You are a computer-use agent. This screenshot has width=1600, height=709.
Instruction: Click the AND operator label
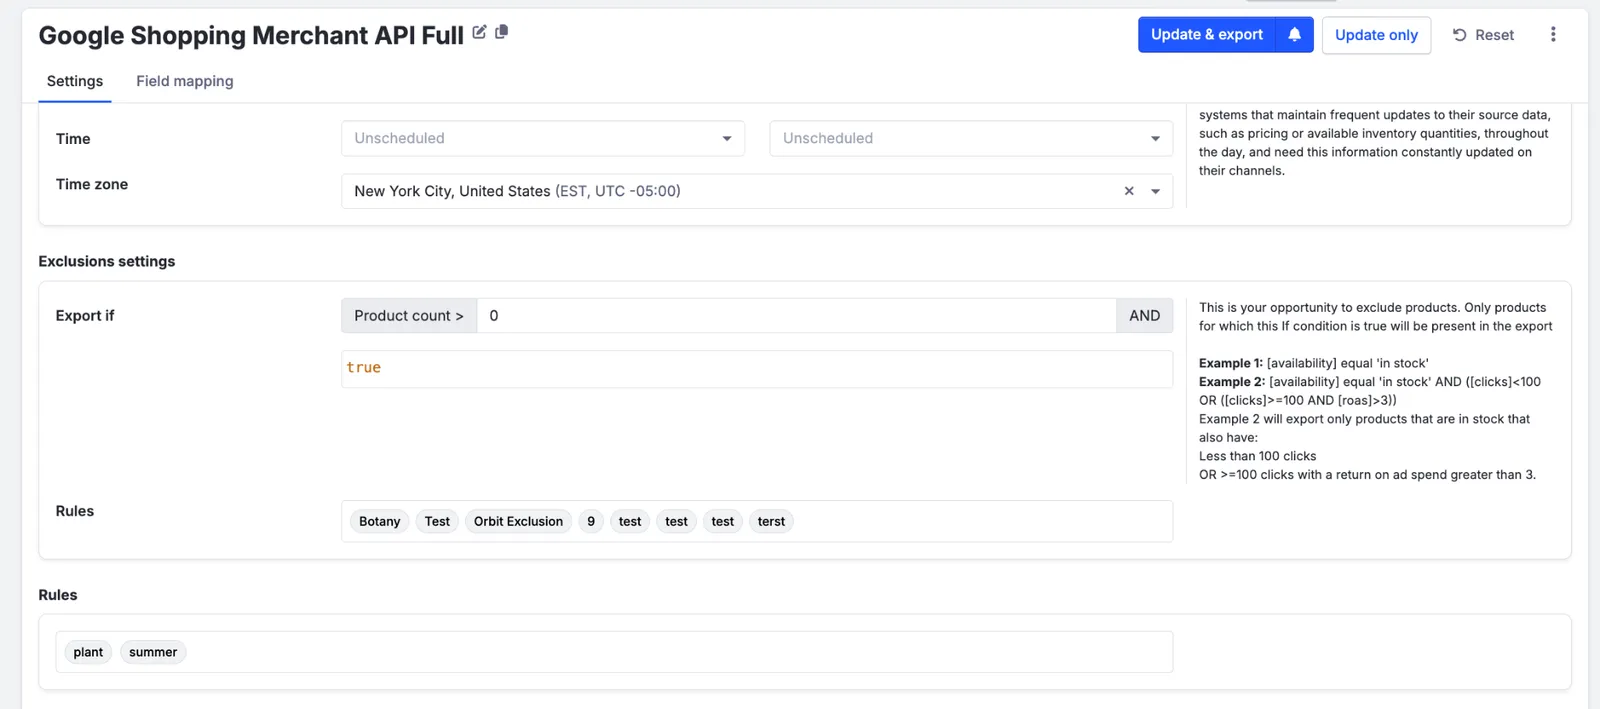click(x=1145, y=315)
